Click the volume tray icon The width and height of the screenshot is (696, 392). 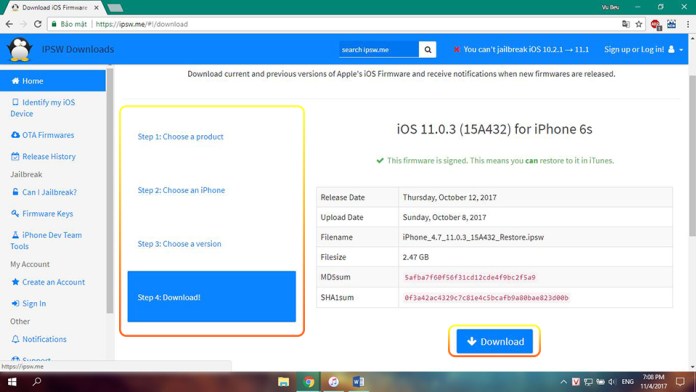[x=613, y=382]
